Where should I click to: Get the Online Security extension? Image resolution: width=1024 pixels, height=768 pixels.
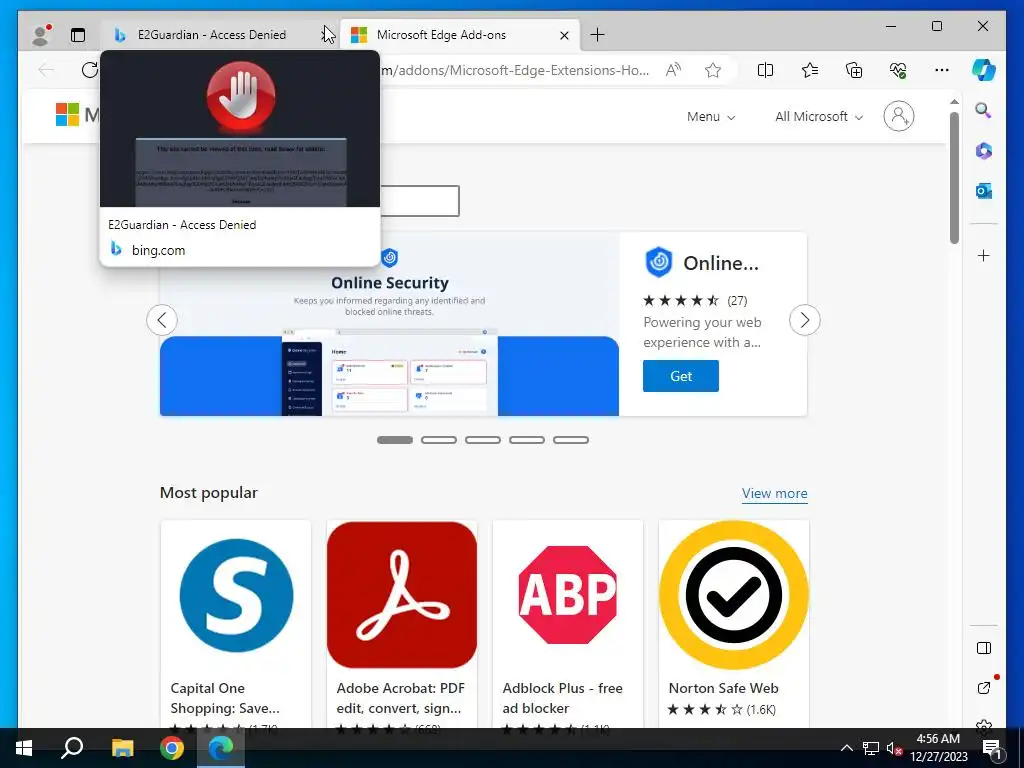tap(680, 376)
